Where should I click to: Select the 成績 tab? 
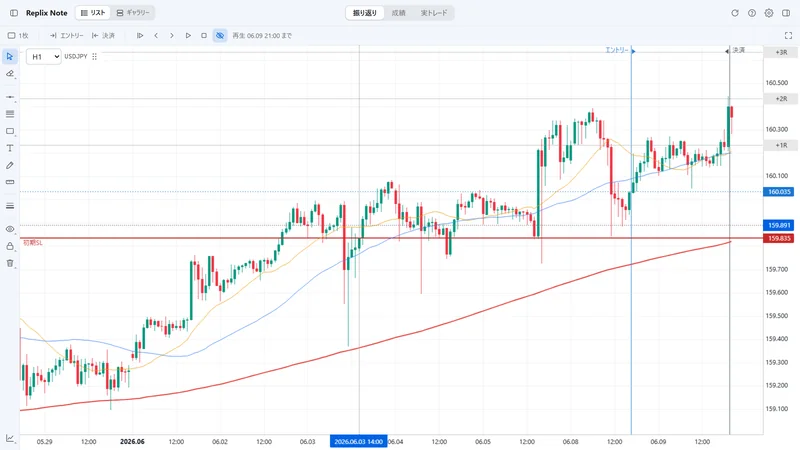(398, 13)
